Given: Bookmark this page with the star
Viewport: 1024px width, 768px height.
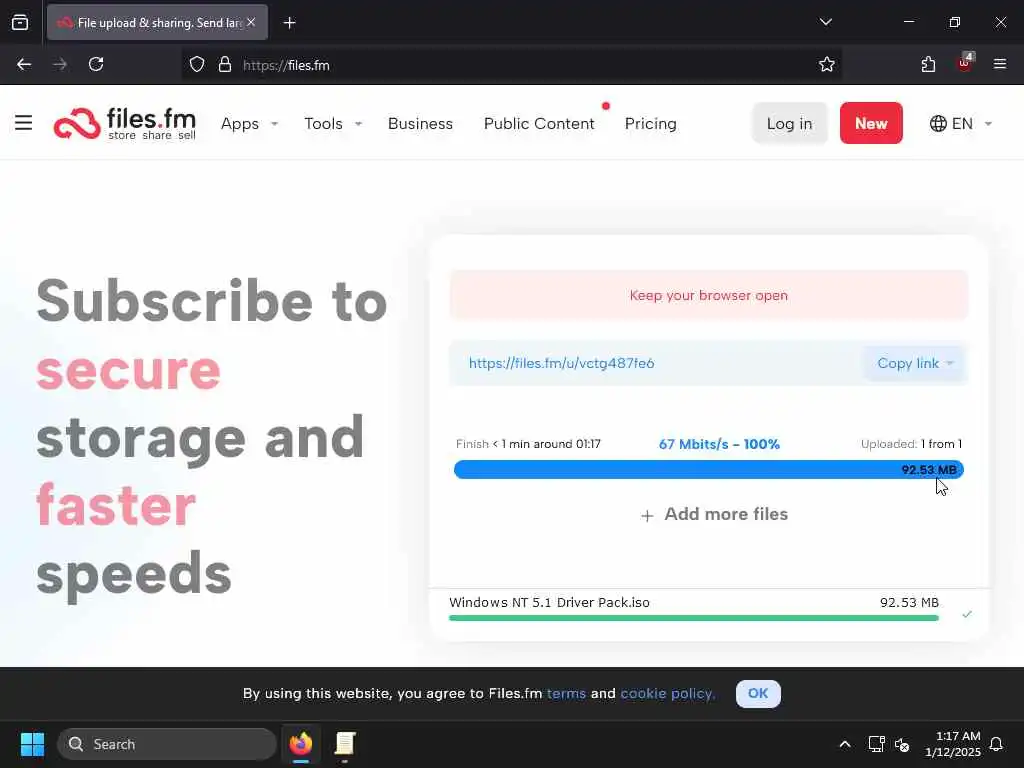Looking at the screenshot, I should click(x=826, y=65).
